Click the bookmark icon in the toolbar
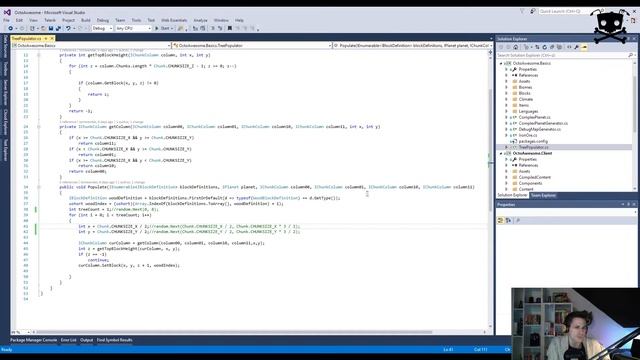The height and width of the screenshot is (360, 640). click(x=229, y=29)
